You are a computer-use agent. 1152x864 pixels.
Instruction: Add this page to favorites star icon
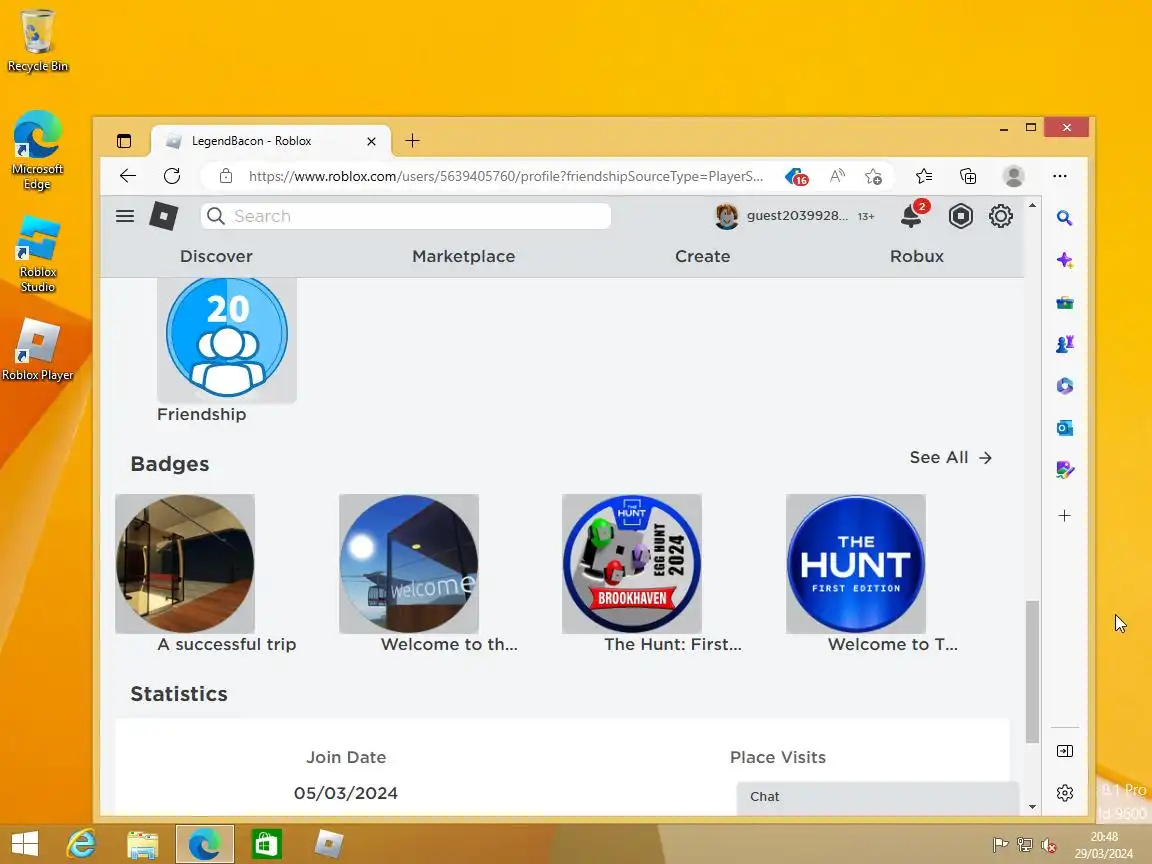[874, 176]
